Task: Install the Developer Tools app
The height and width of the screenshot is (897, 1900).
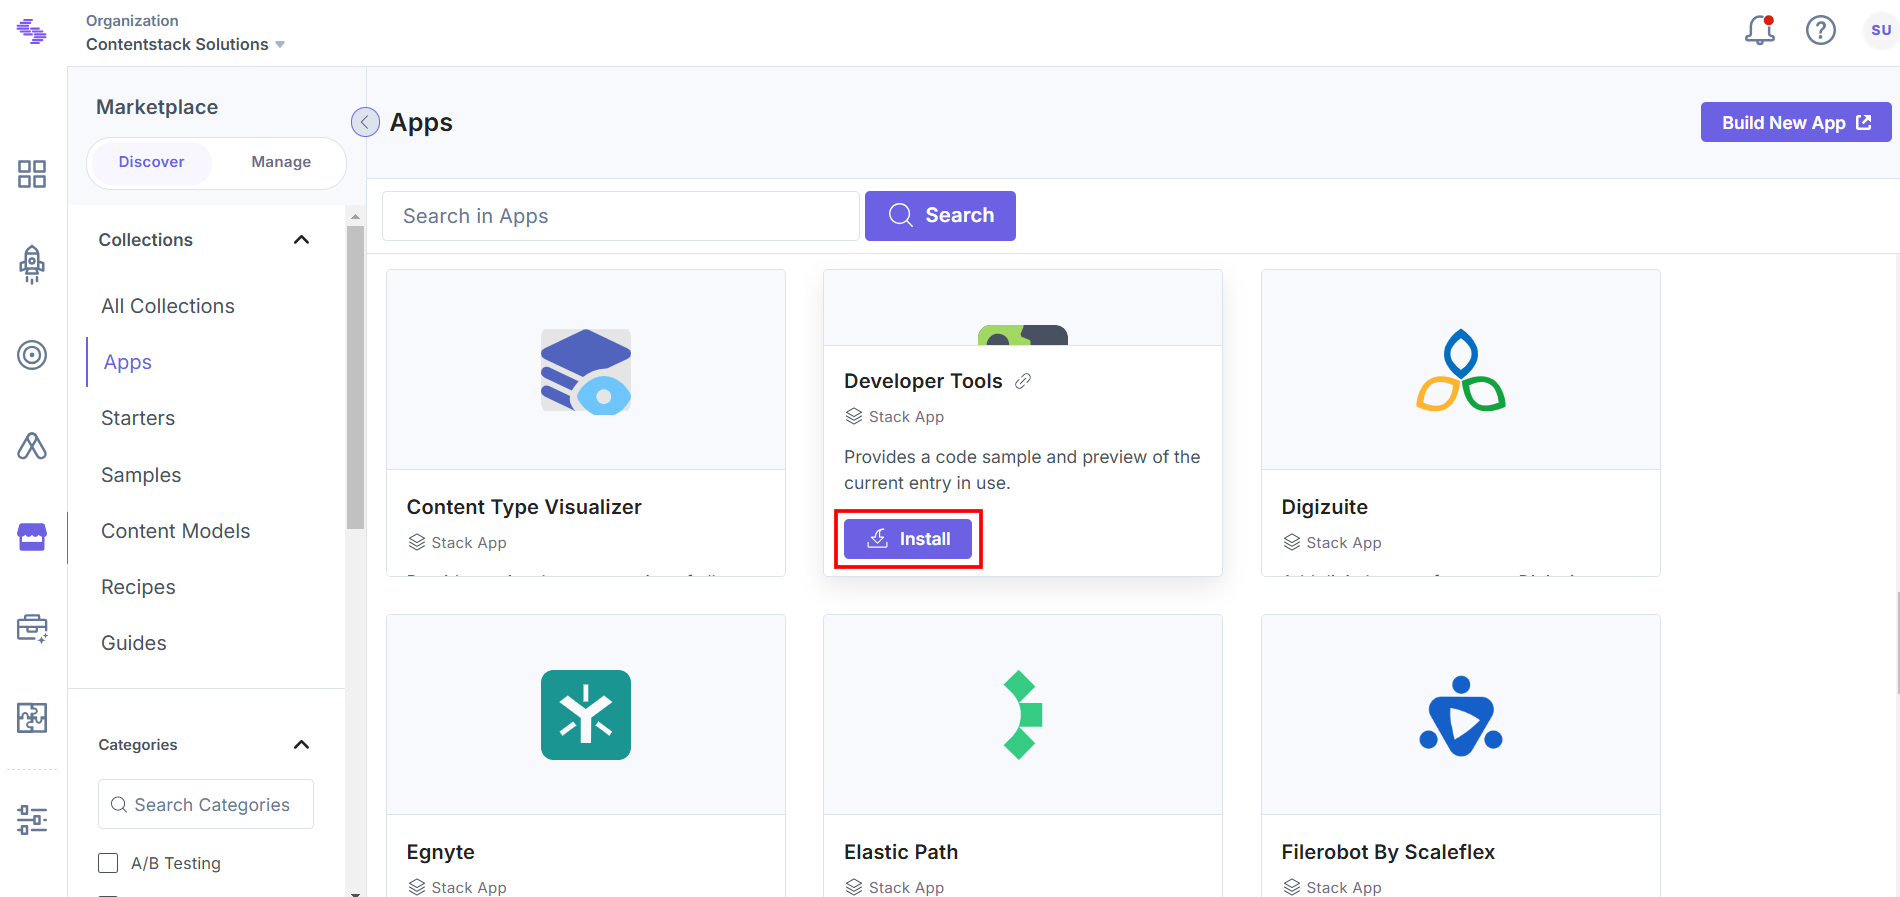Action: pyautogui.click(x=908, y=539)
